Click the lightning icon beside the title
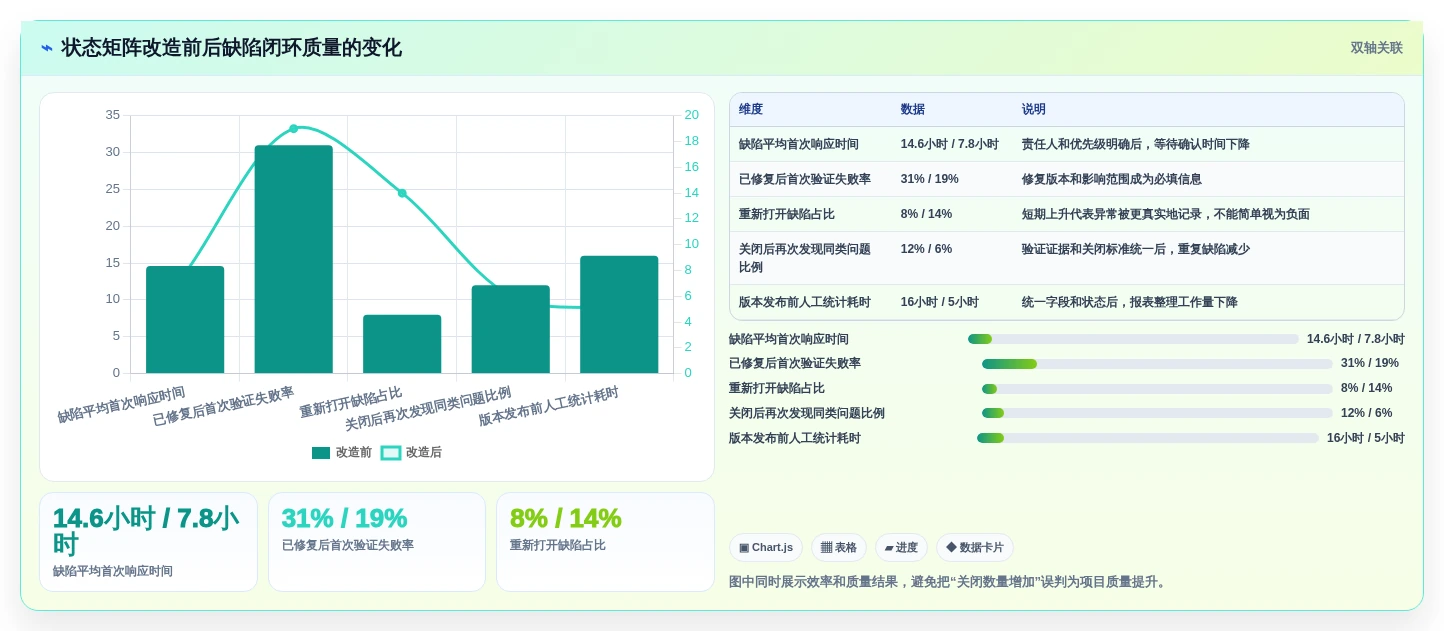This screenshot has height=631, width=1444. coord(47,48)
